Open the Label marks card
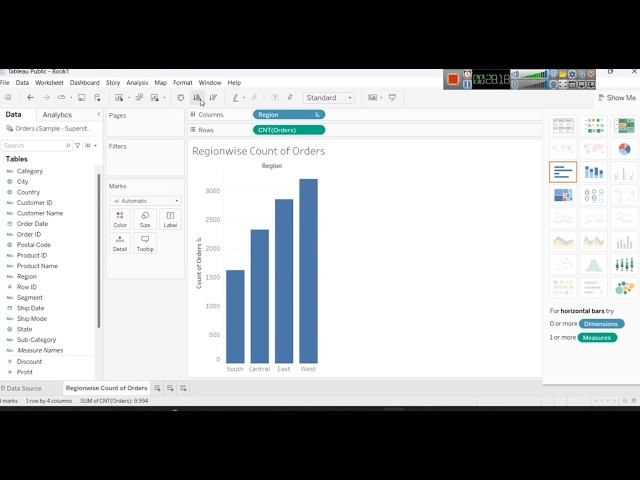This screenshot has width=640, height=480. coord(170,219)
